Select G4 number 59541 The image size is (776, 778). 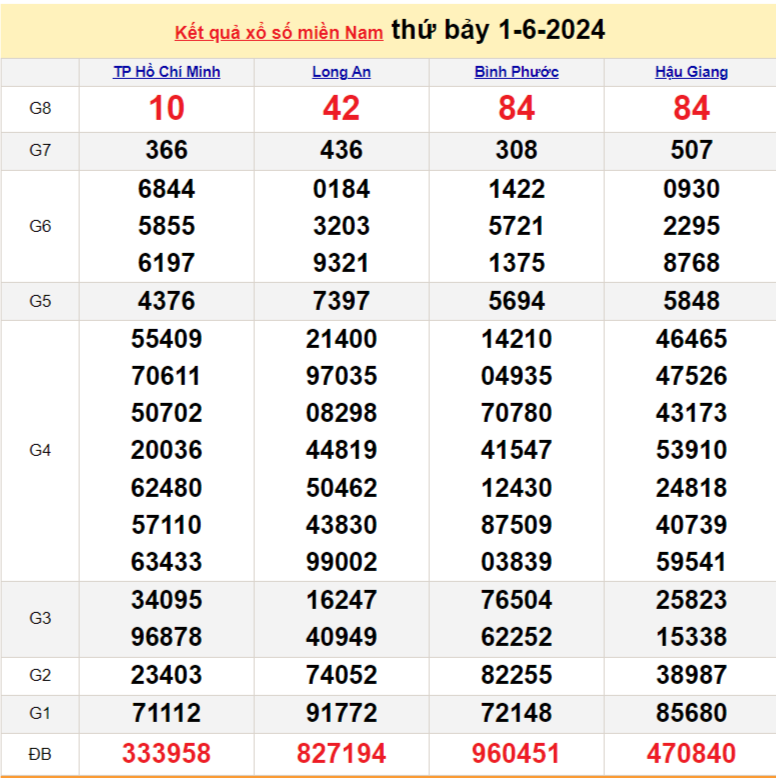click(x=692, y=562)
